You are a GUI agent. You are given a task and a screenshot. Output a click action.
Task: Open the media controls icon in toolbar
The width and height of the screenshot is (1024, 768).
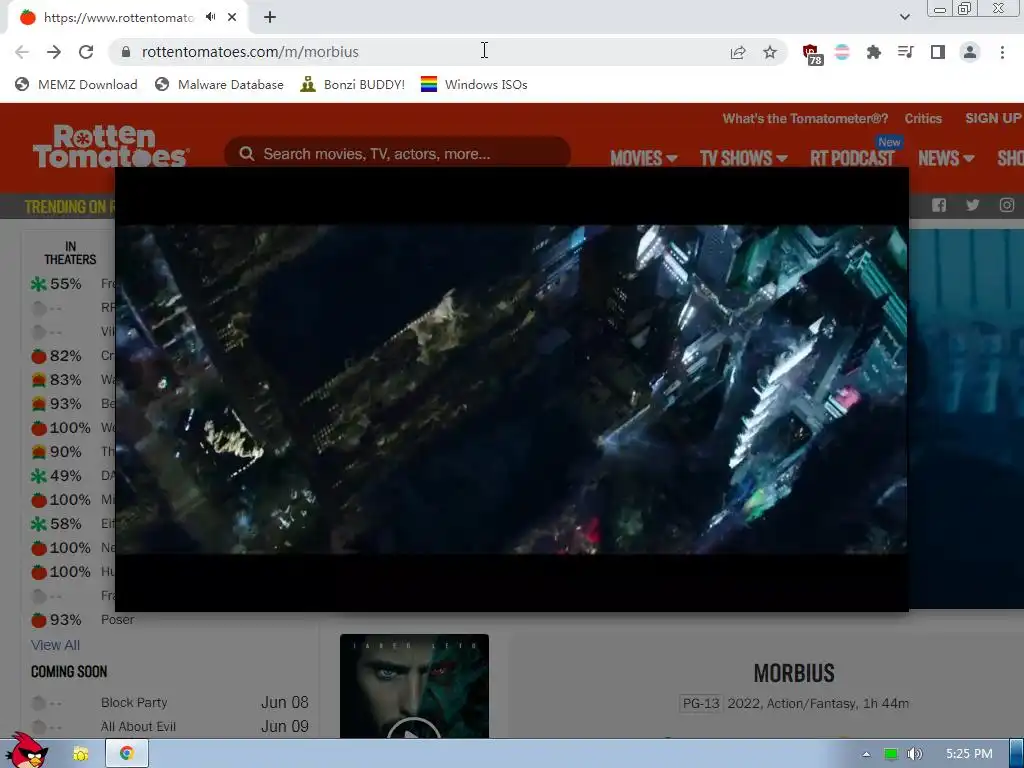tap(906, 52)
